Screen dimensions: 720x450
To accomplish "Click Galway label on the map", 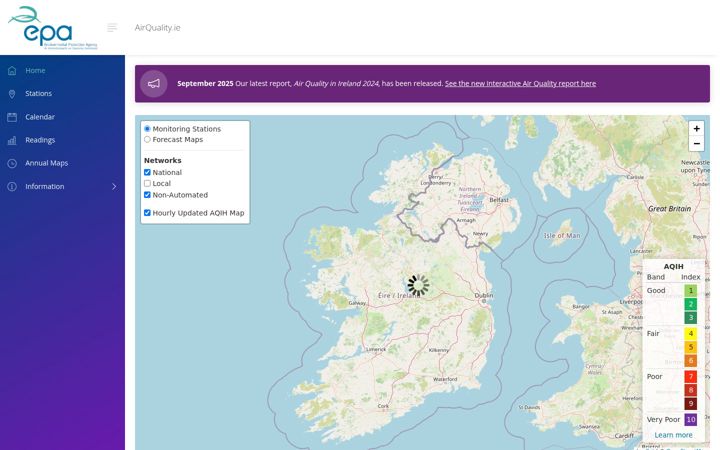I will (x=357, y=303).
